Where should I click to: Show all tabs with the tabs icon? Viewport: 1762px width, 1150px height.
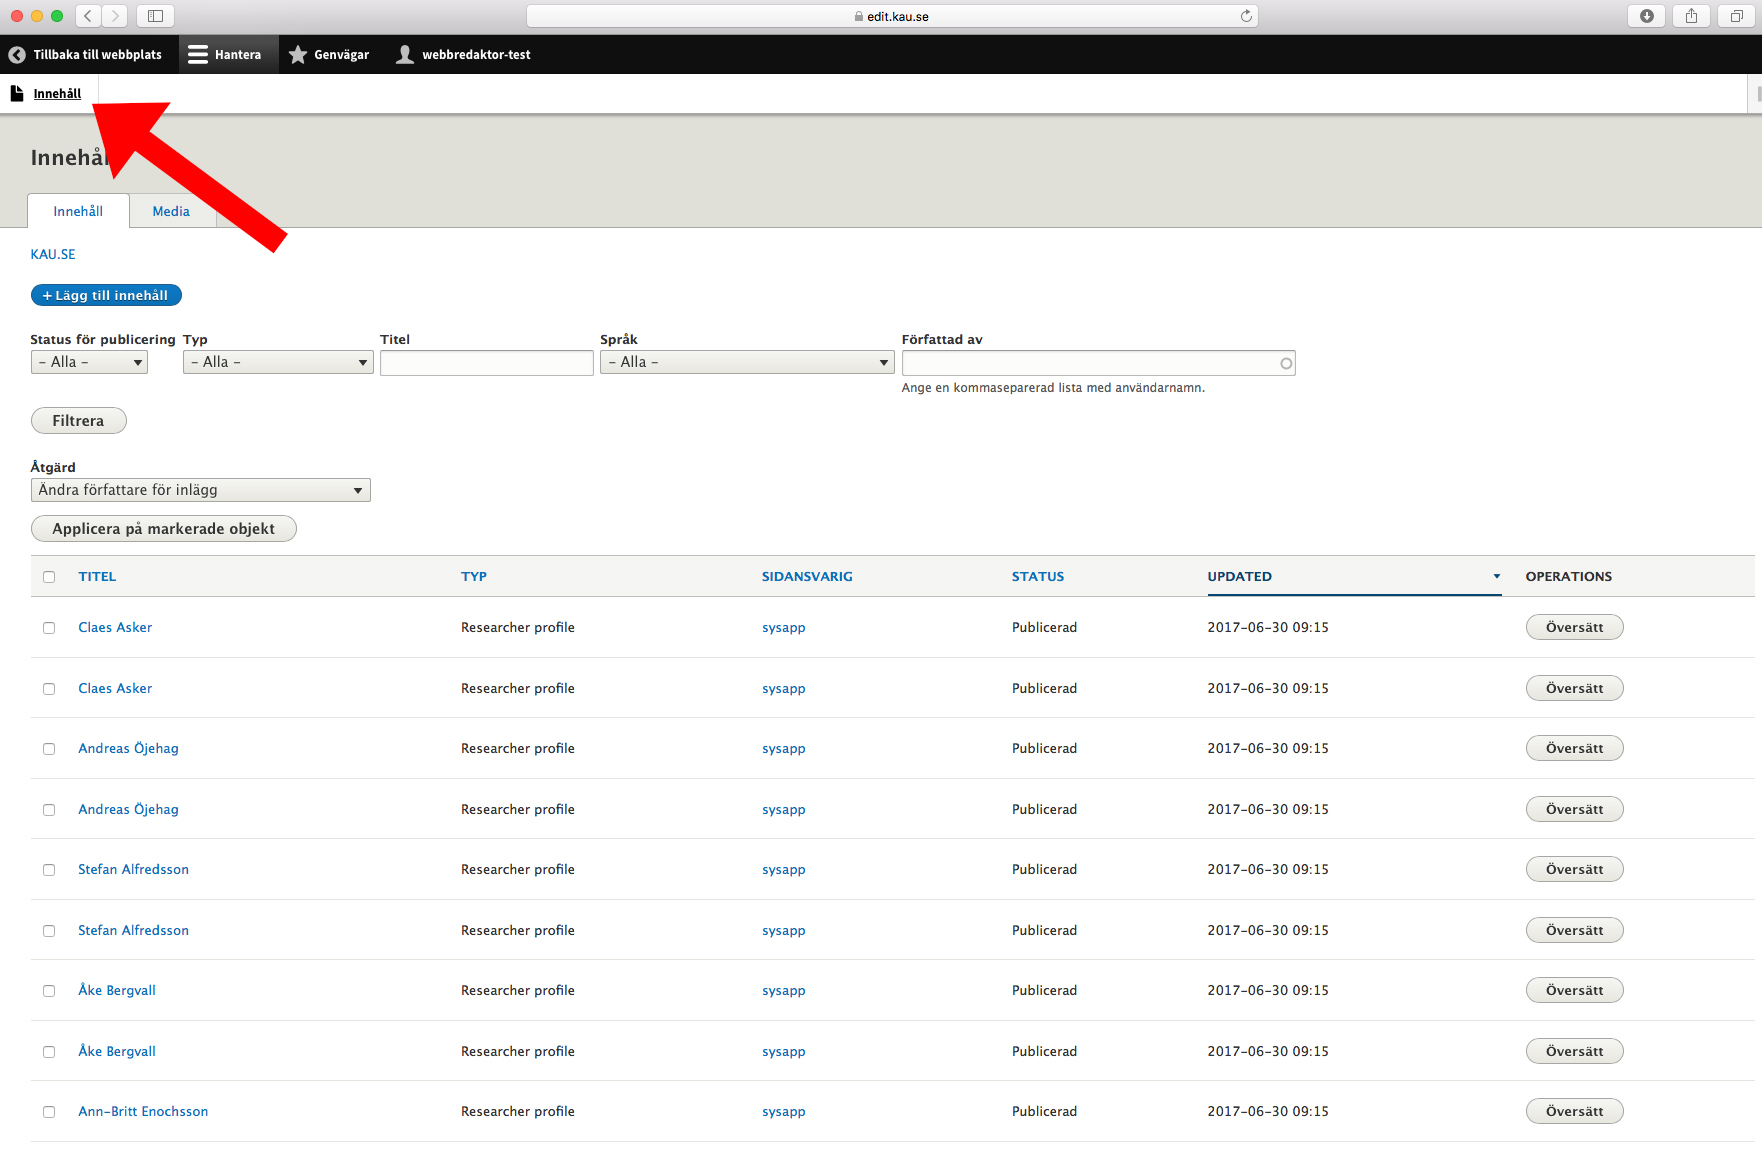click(1736, 15)
